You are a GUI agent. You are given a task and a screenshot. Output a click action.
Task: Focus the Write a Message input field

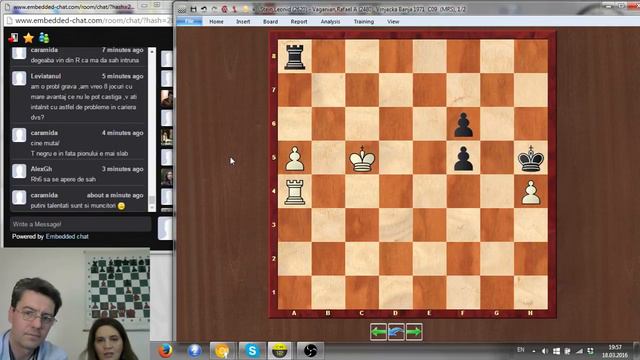(80, 224)
